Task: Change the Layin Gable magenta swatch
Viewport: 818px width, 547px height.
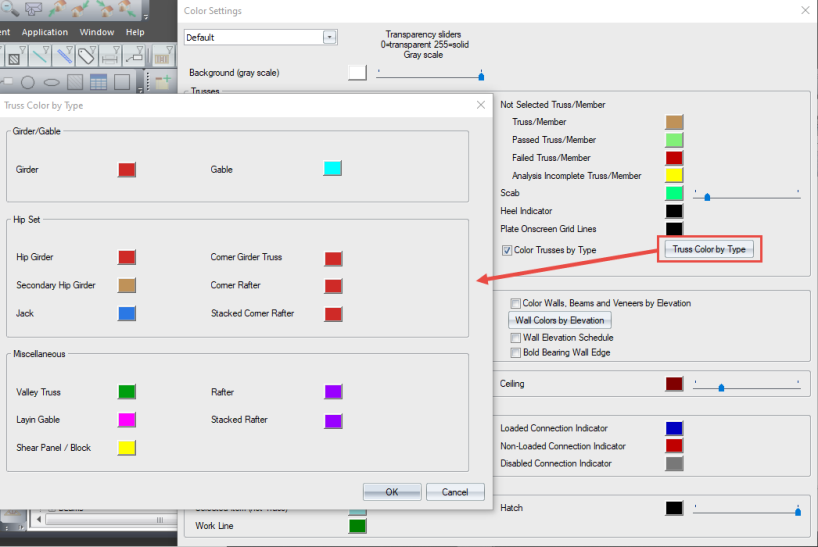Action: pos(127,420)
